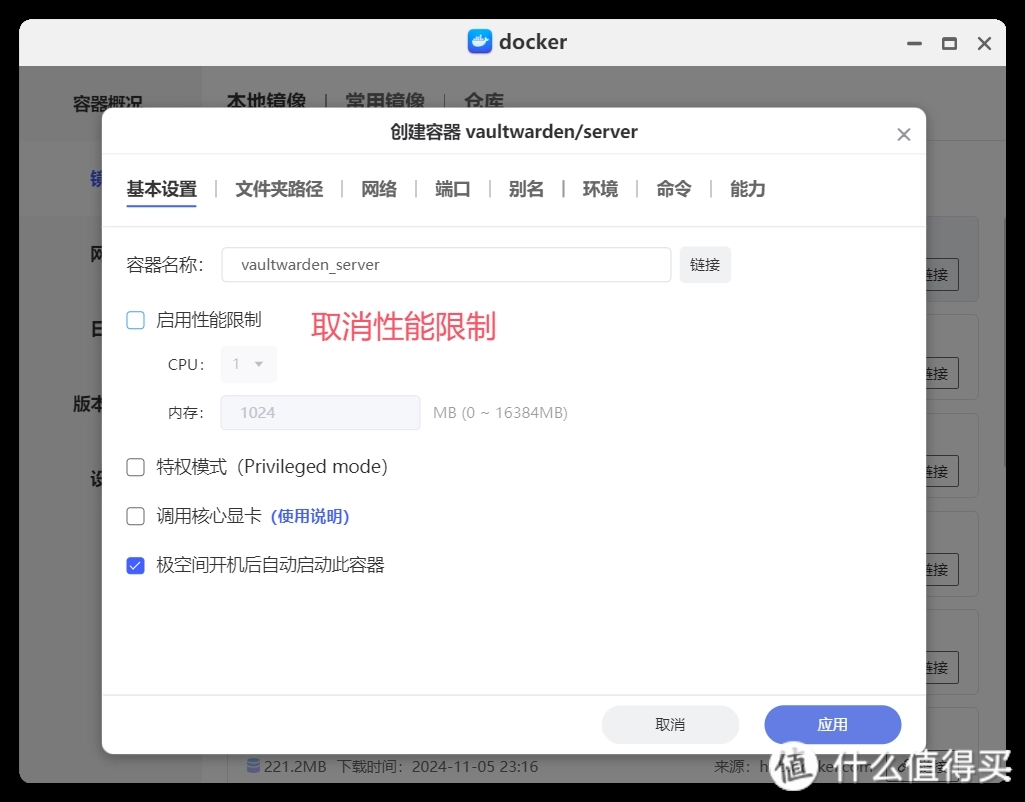The height and width of the screenshot is (802, 1025).
Task: Open the 命令 tab
Action: click(674, 189)
